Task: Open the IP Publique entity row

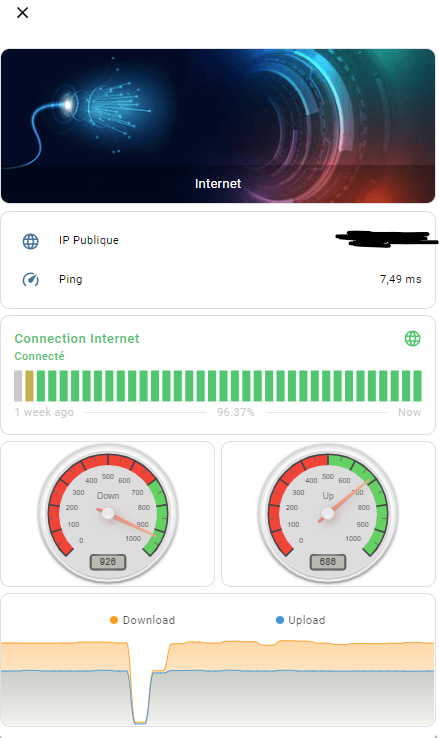Action: pos(218,241)
